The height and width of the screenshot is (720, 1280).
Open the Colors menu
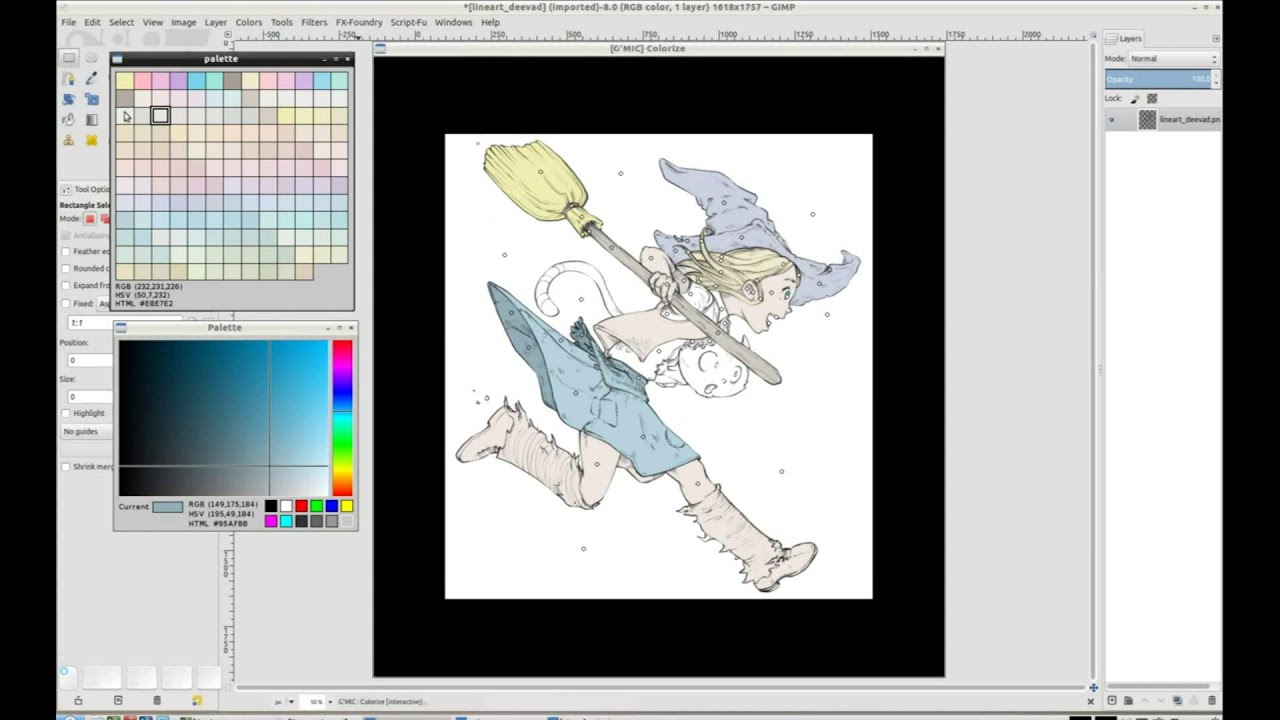248,22
